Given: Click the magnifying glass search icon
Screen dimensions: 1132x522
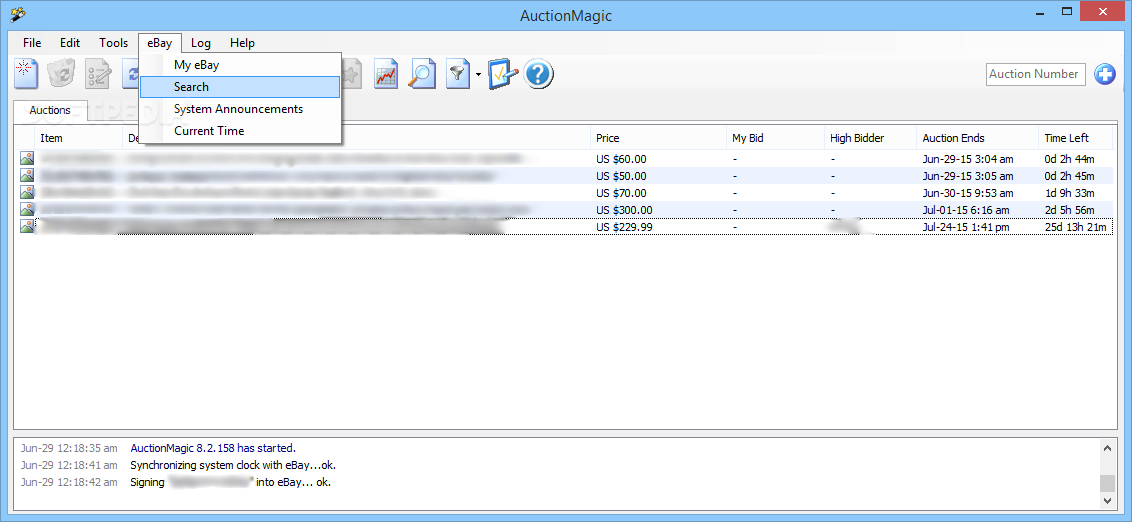Looking at the screenshot, I should point(422,74).
